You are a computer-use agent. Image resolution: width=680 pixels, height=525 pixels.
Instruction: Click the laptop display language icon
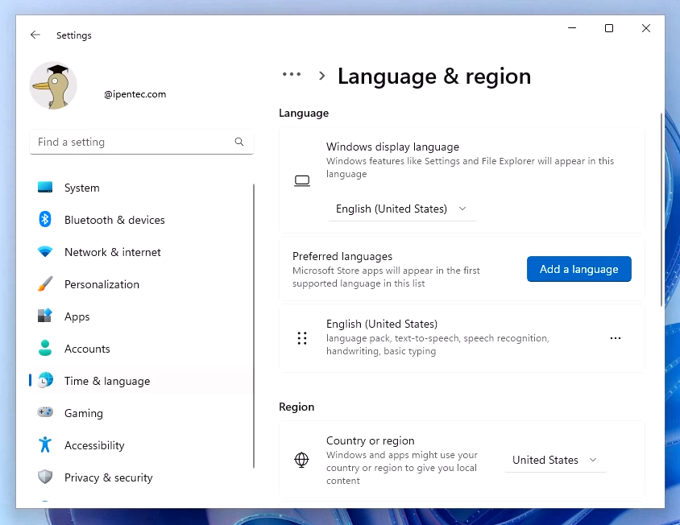point(302,180)
